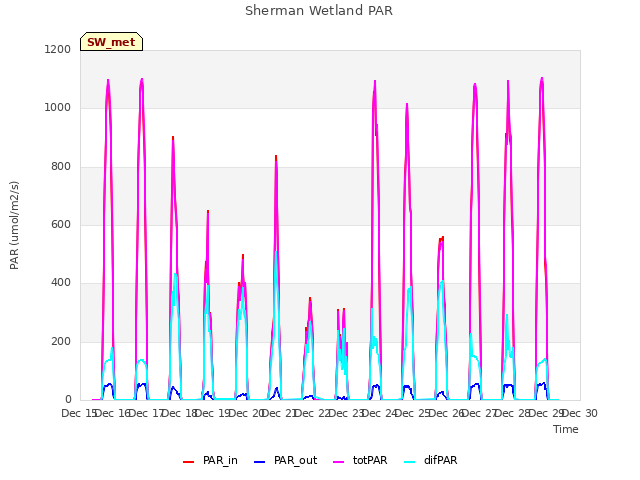Click the SW_met annotation label
This screenshot has height=480, width=640.
(111, 42)
